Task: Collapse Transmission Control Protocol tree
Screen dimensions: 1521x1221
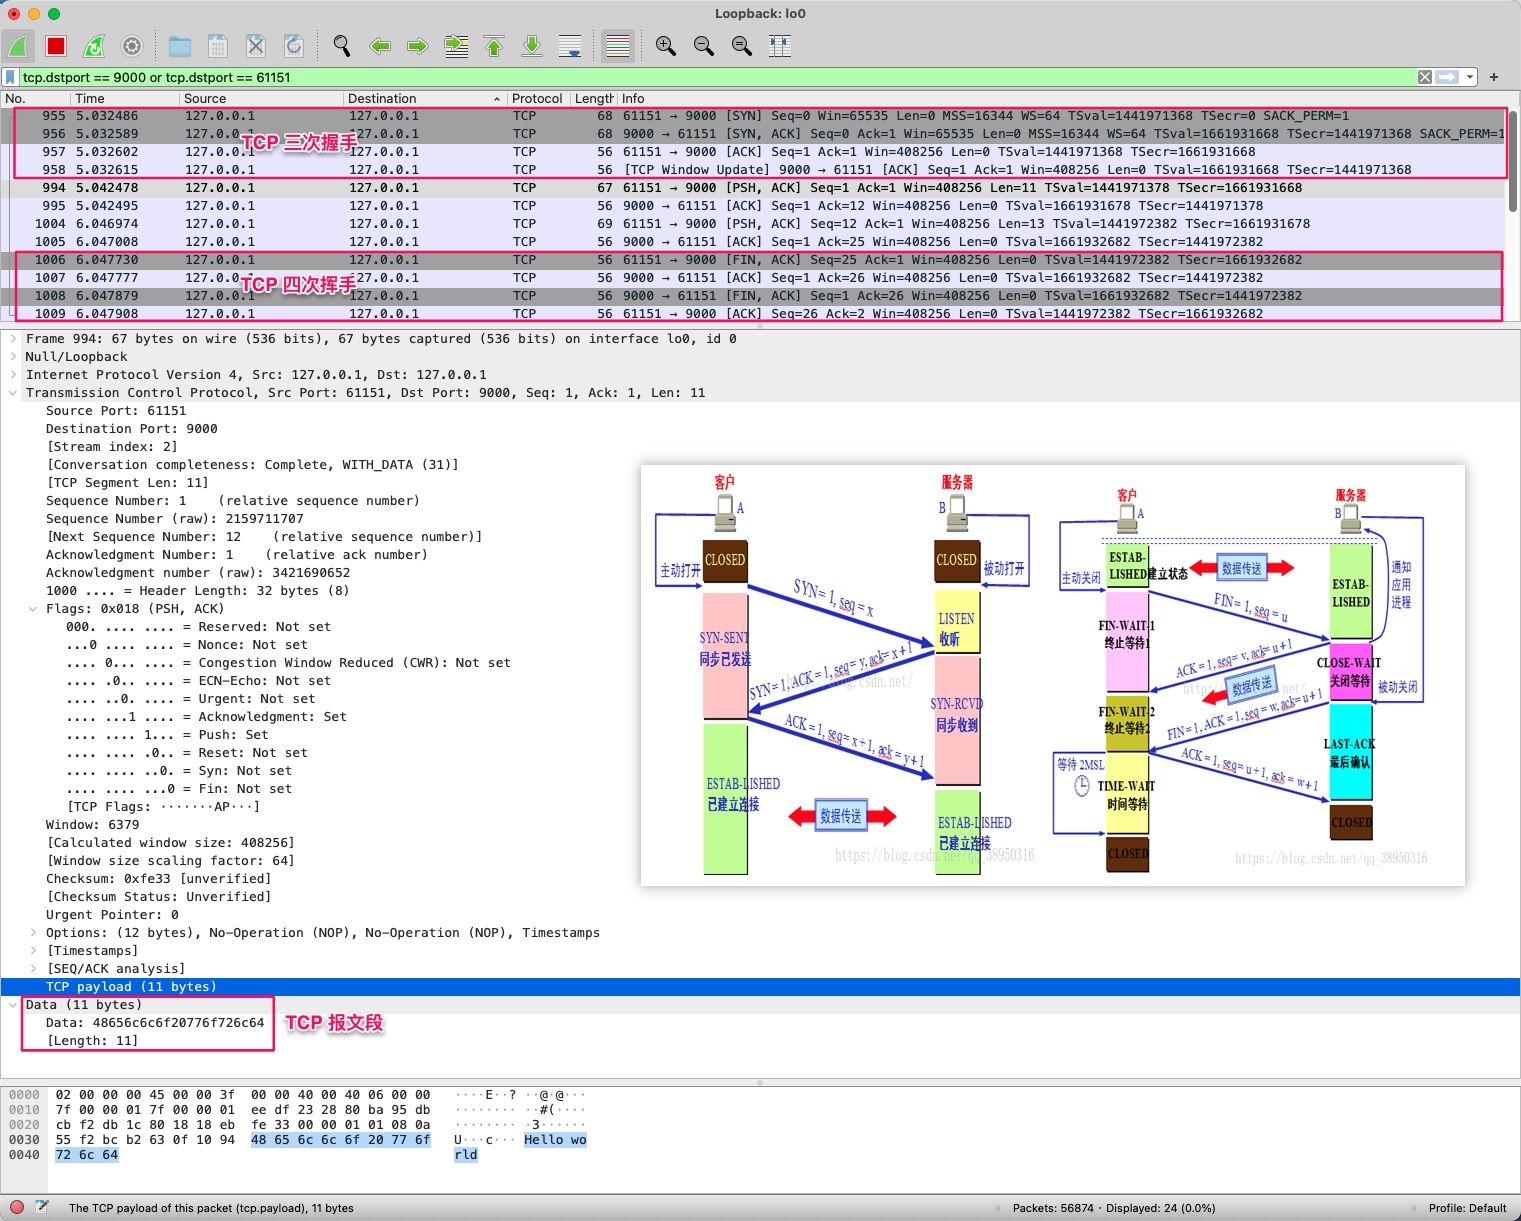Action: tap(12, 393)
